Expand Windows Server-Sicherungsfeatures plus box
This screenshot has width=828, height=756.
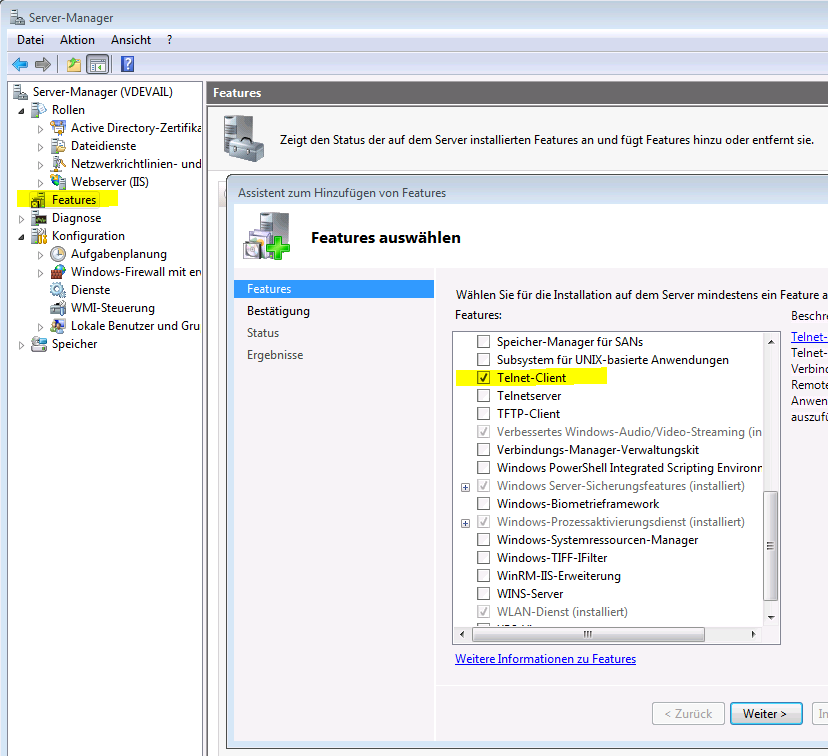(x=465, y=487)
